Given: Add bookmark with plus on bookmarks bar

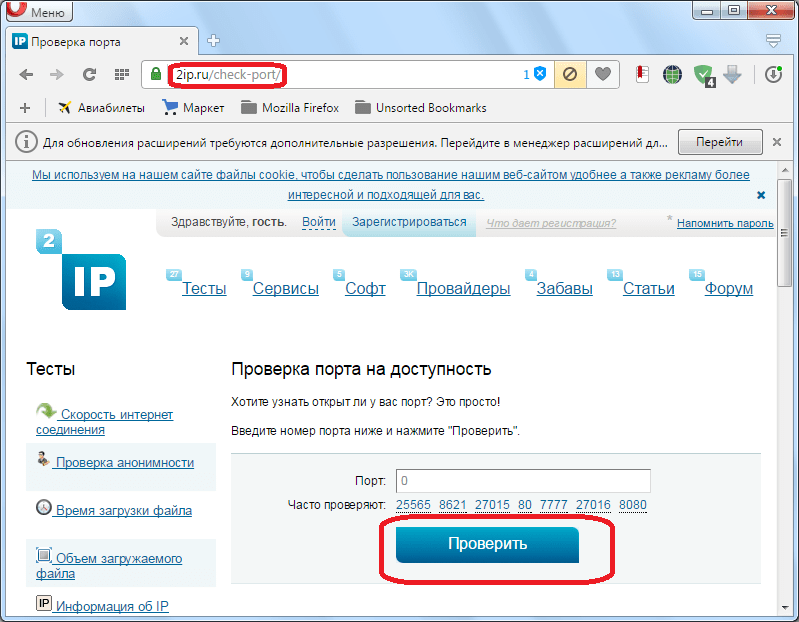Looking at the screenshot, I should [25, 108].
